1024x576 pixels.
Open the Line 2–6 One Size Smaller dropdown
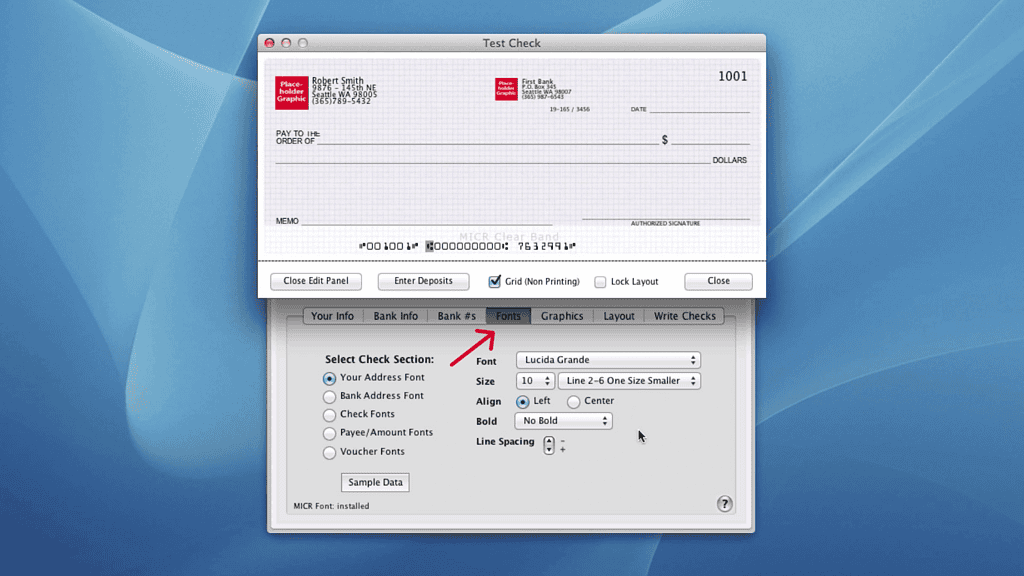click(630, 381)
